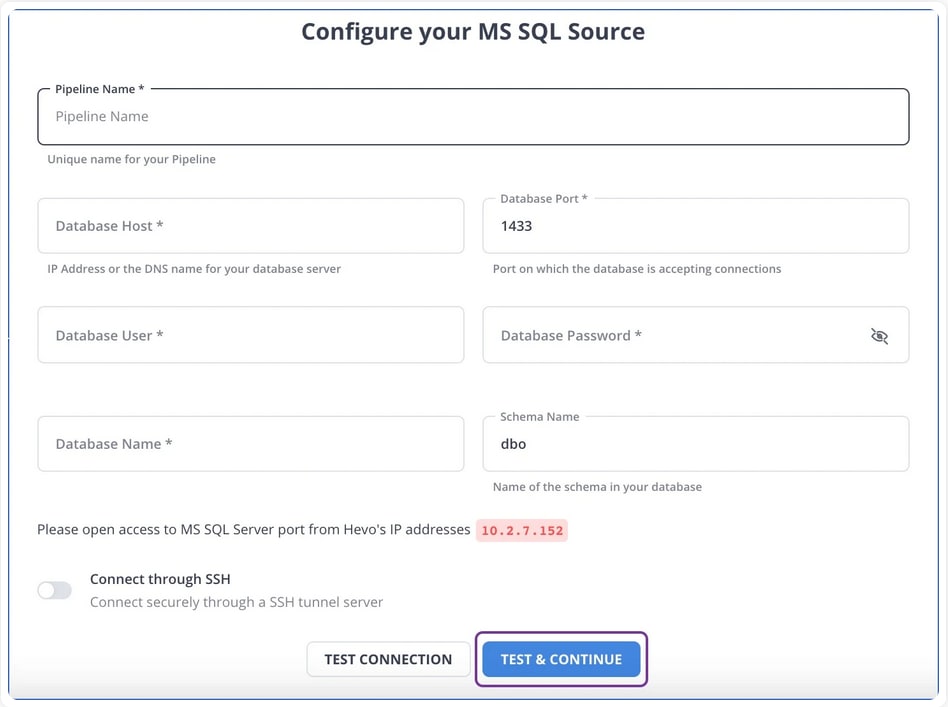The height and width of the screenshot is (707, 948).
Task: Click the TEST & CONTINUE button
Action: click(x=561, y=659)
